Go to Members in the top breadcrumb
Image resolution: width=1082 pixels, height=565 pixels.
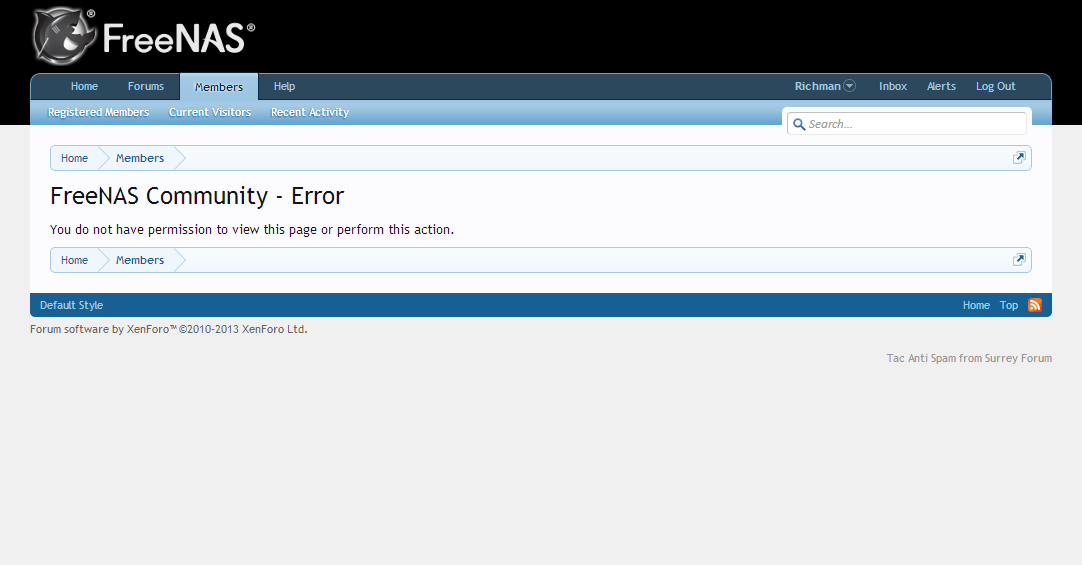[140, 158]
